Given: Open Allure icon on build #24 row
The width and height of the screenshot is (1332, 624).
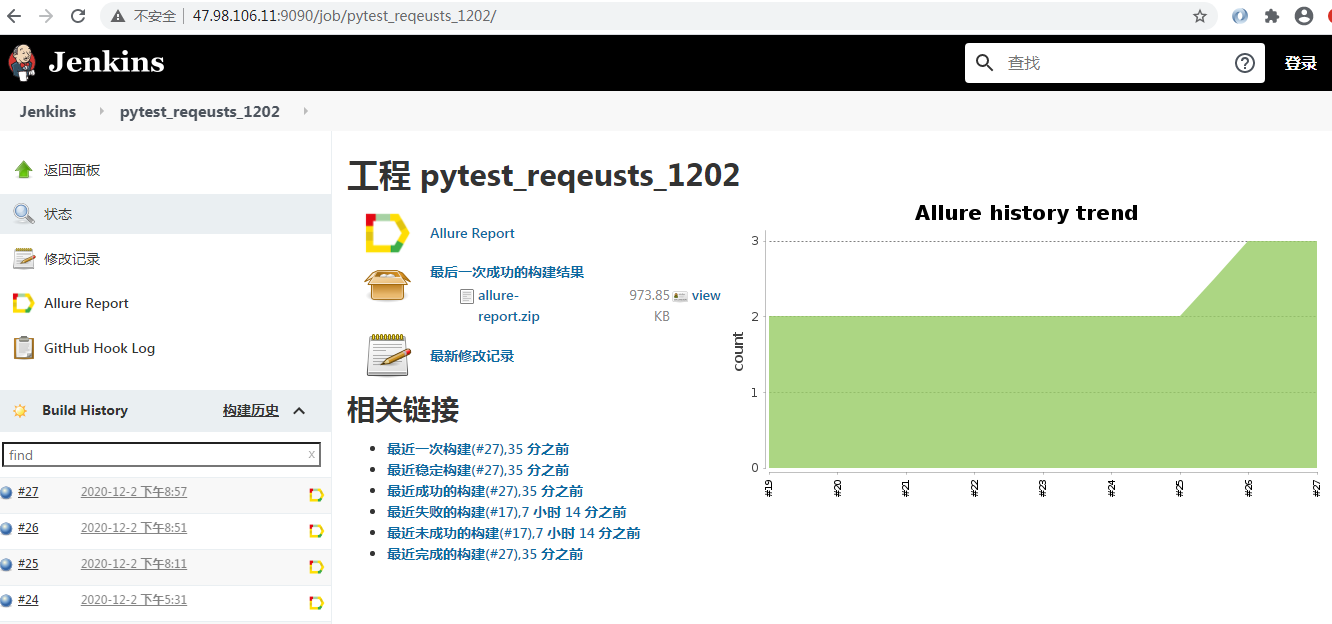Looking at the screenshot, I should (x=316, y=603).
